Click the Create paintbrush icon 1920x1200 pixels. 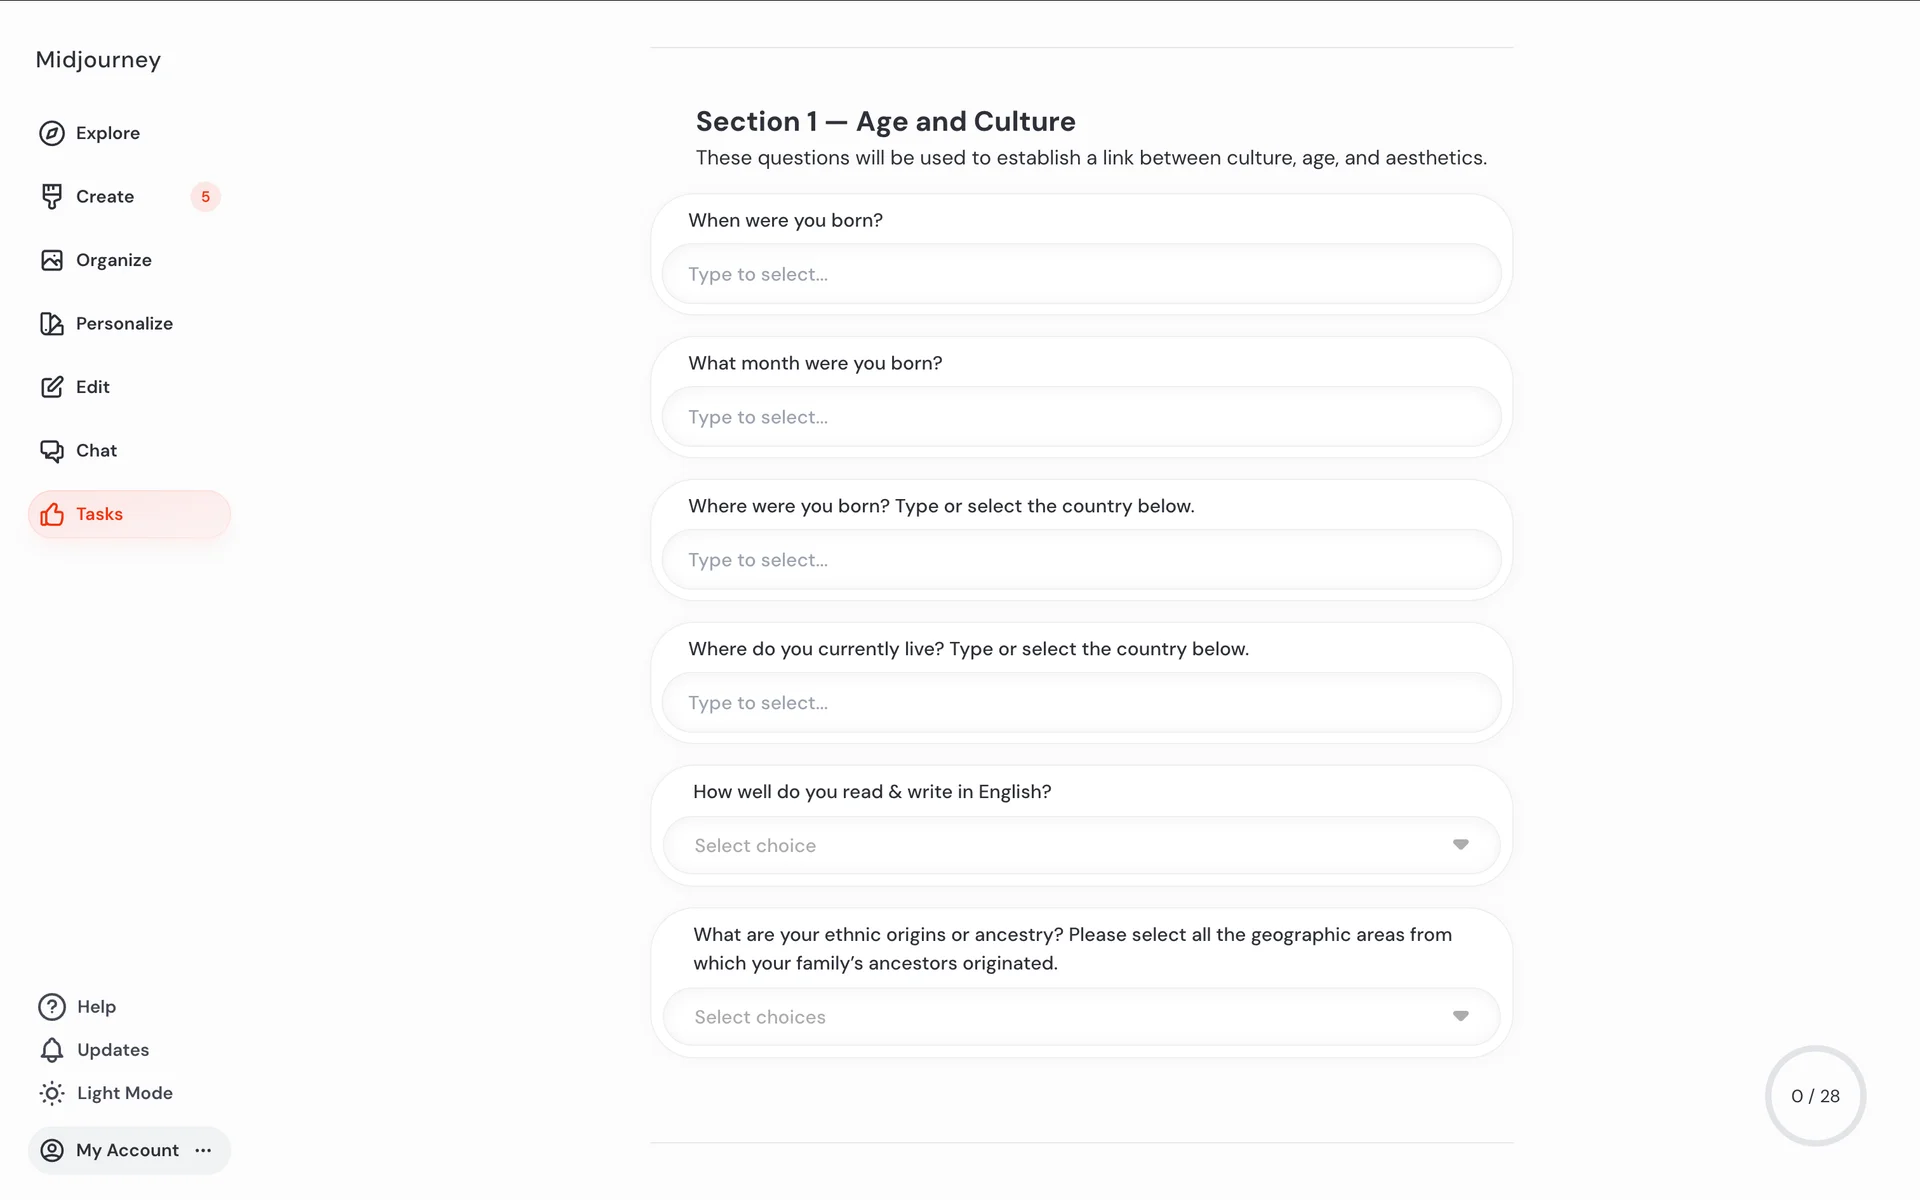[52, 197]
